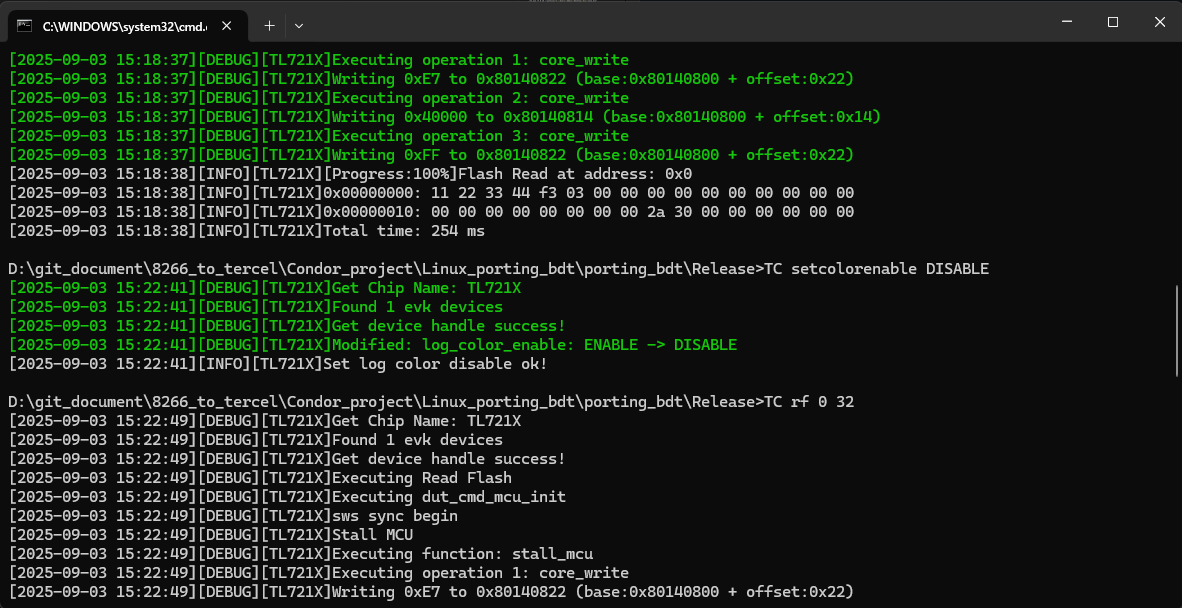1182x608 pixels.
Task: Close the C:\WINDOWS\system32\cmd tab with its X
Action: click(226, 25)
